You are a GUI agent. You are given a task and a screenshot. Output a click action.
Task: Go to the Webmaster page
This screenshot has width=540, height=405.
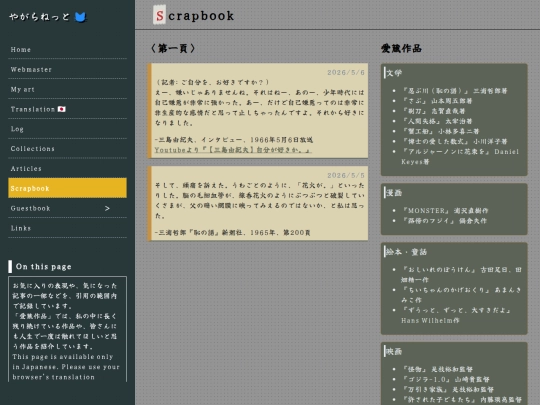click(68, 70)
